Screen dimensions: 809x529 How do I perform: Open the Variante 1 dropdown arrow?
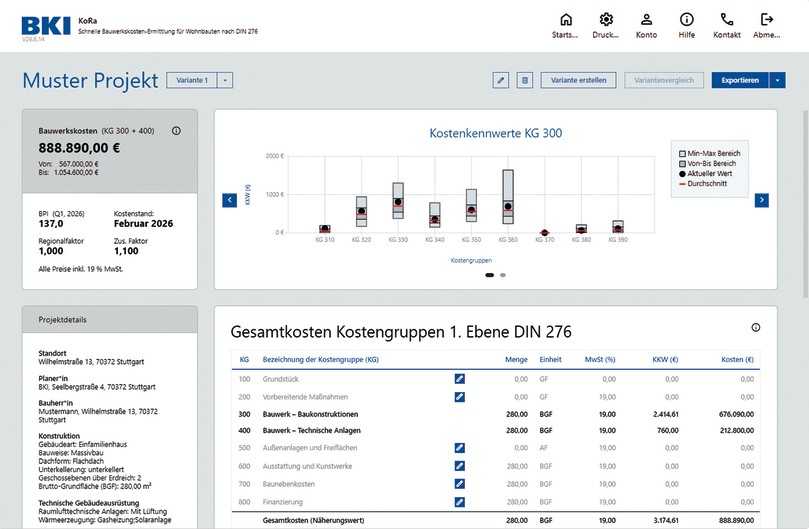coord(225,81)
